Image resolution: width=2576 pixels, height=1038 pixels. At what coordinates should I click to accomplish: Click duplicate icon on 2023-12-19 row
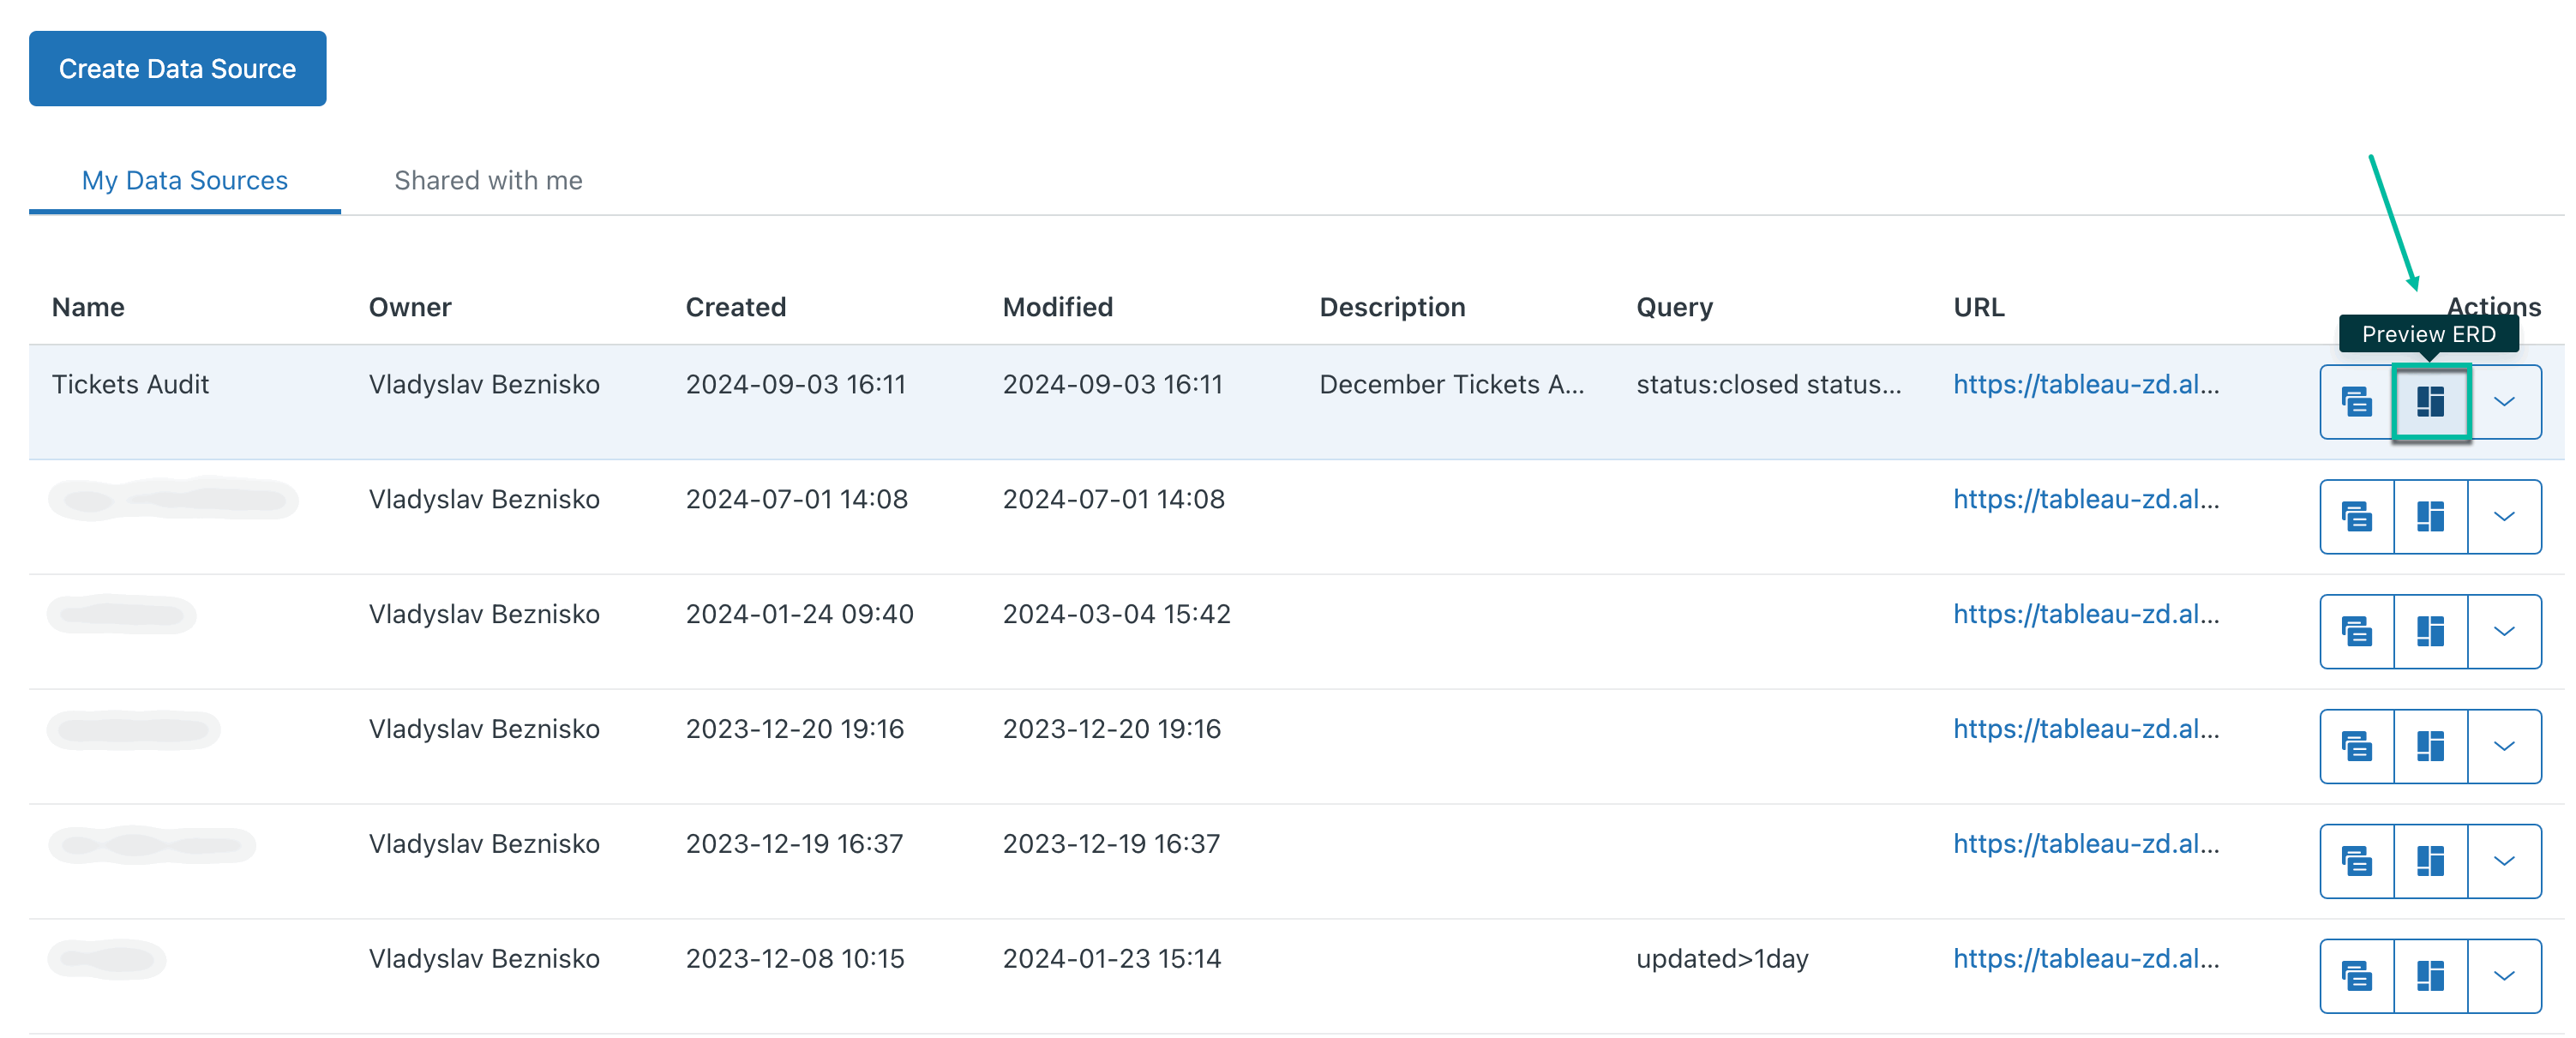click(x=2357, y=860)
